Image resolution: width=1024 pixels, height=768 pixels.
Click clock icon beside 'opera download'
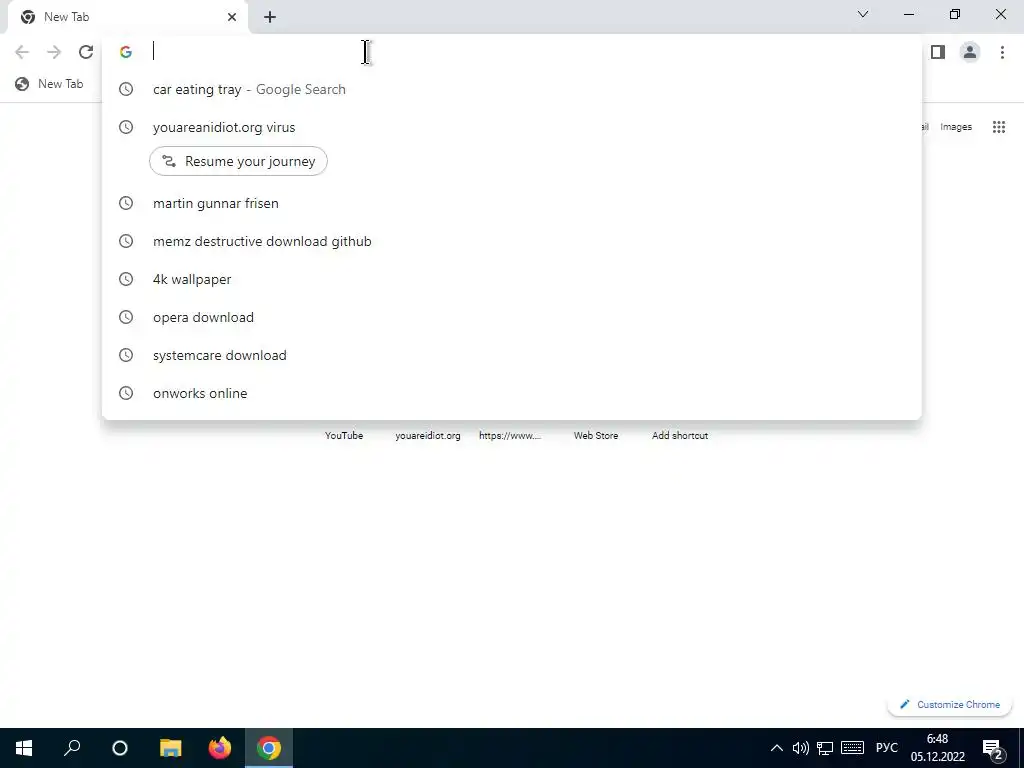(x=125, y=317)
